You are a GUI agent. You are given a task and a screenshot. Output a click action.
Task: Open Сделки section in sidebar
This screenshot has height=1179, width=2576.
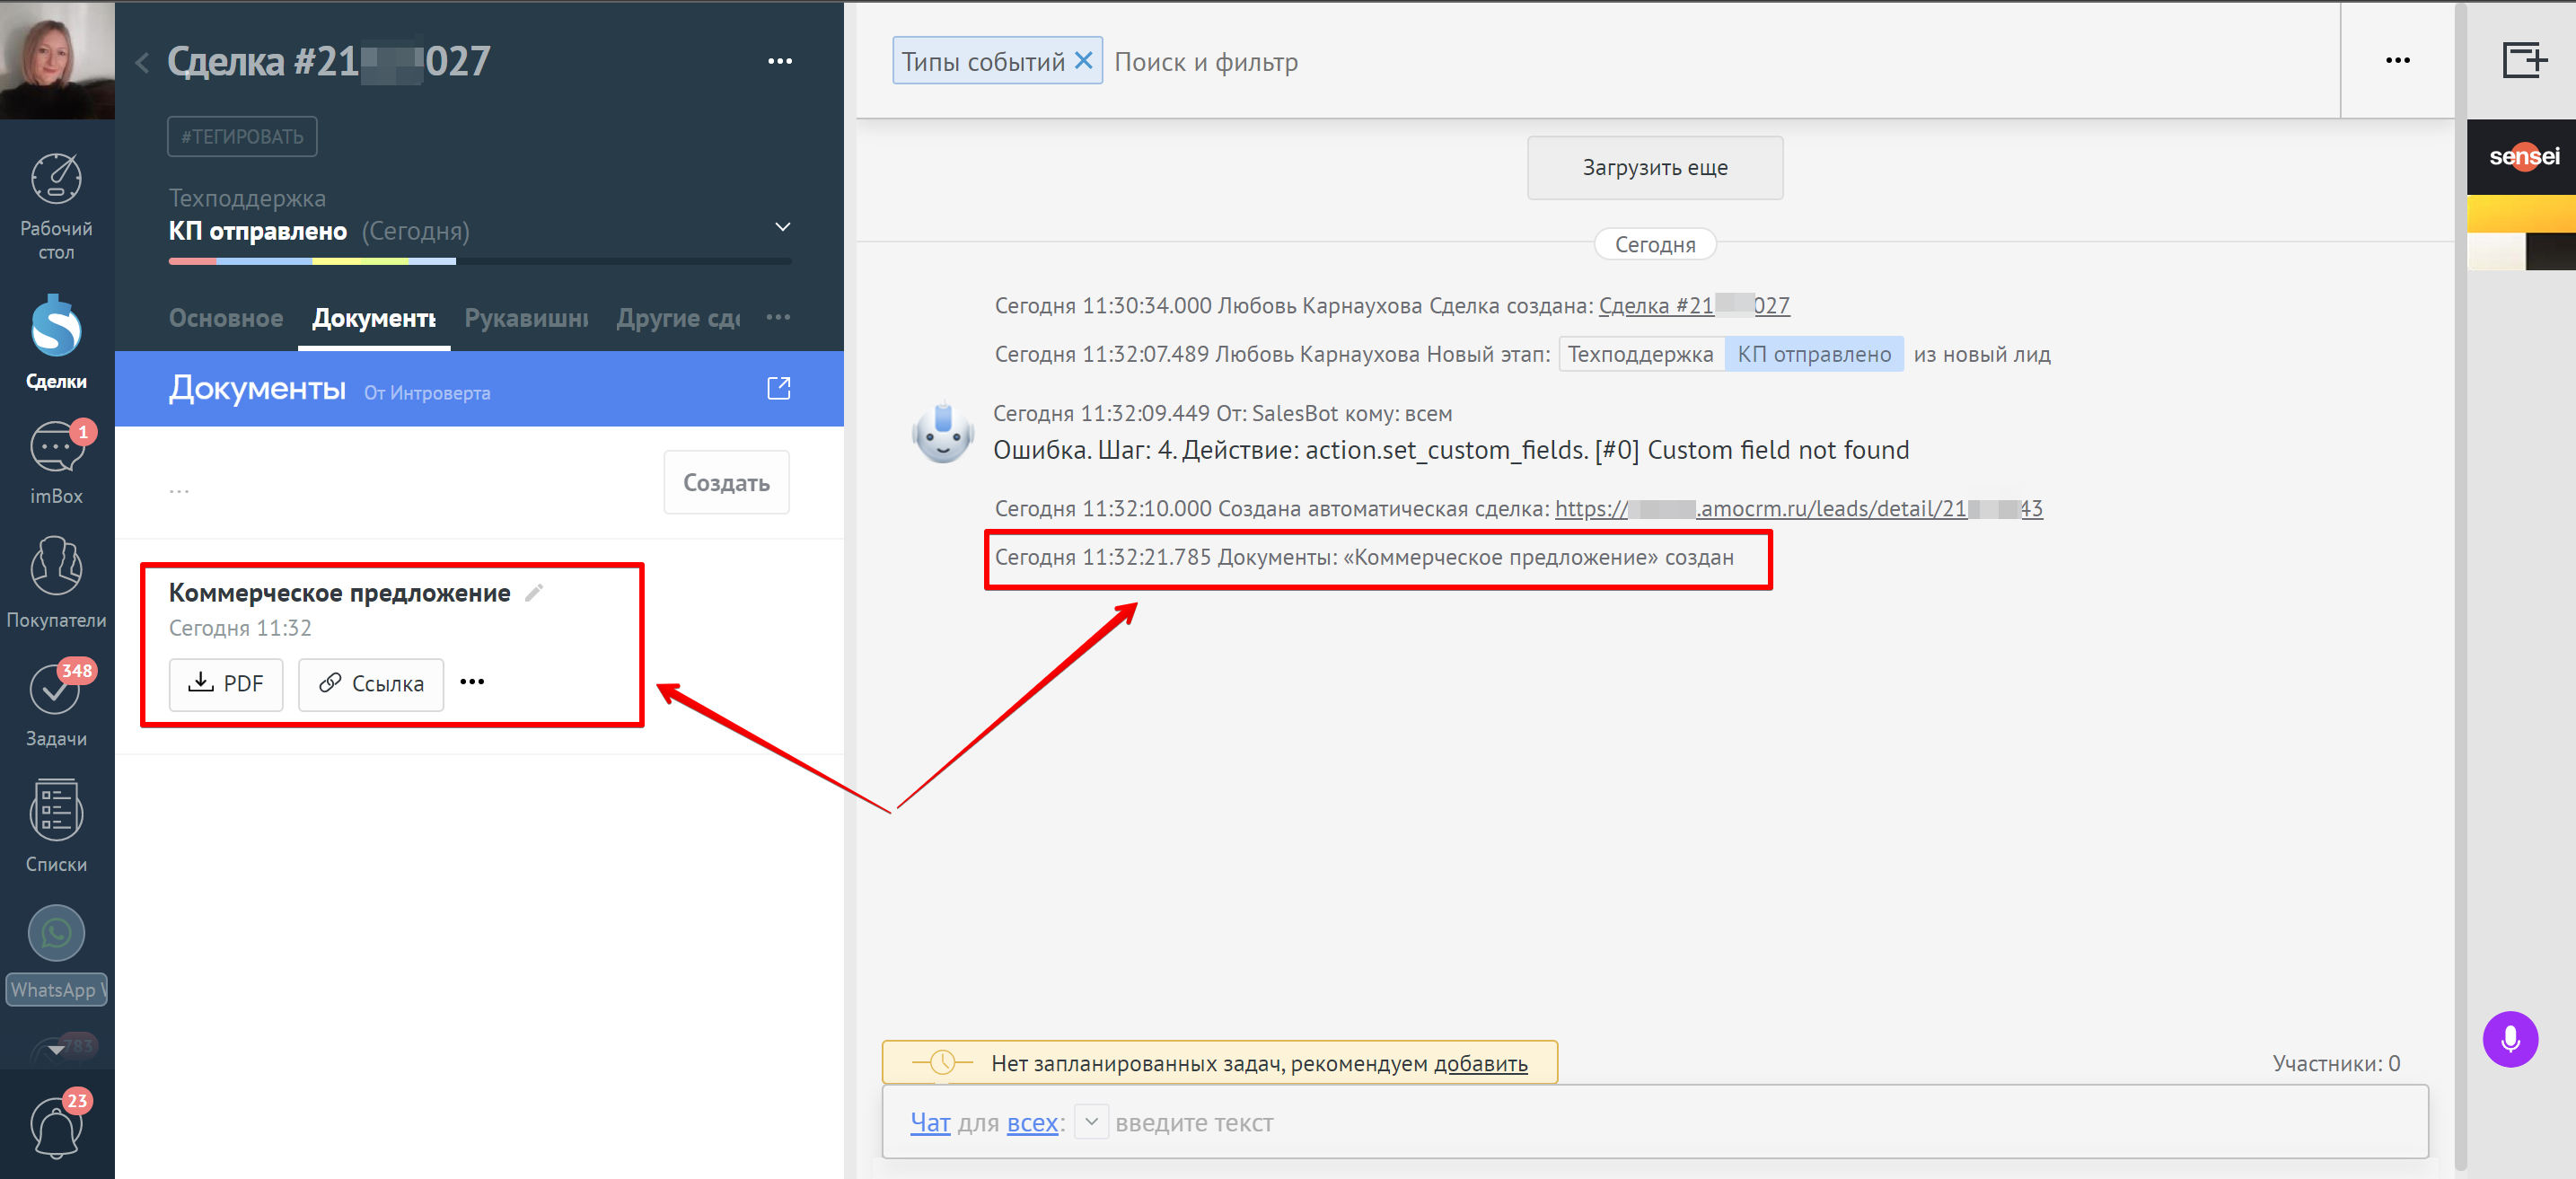tap(56, 342)
